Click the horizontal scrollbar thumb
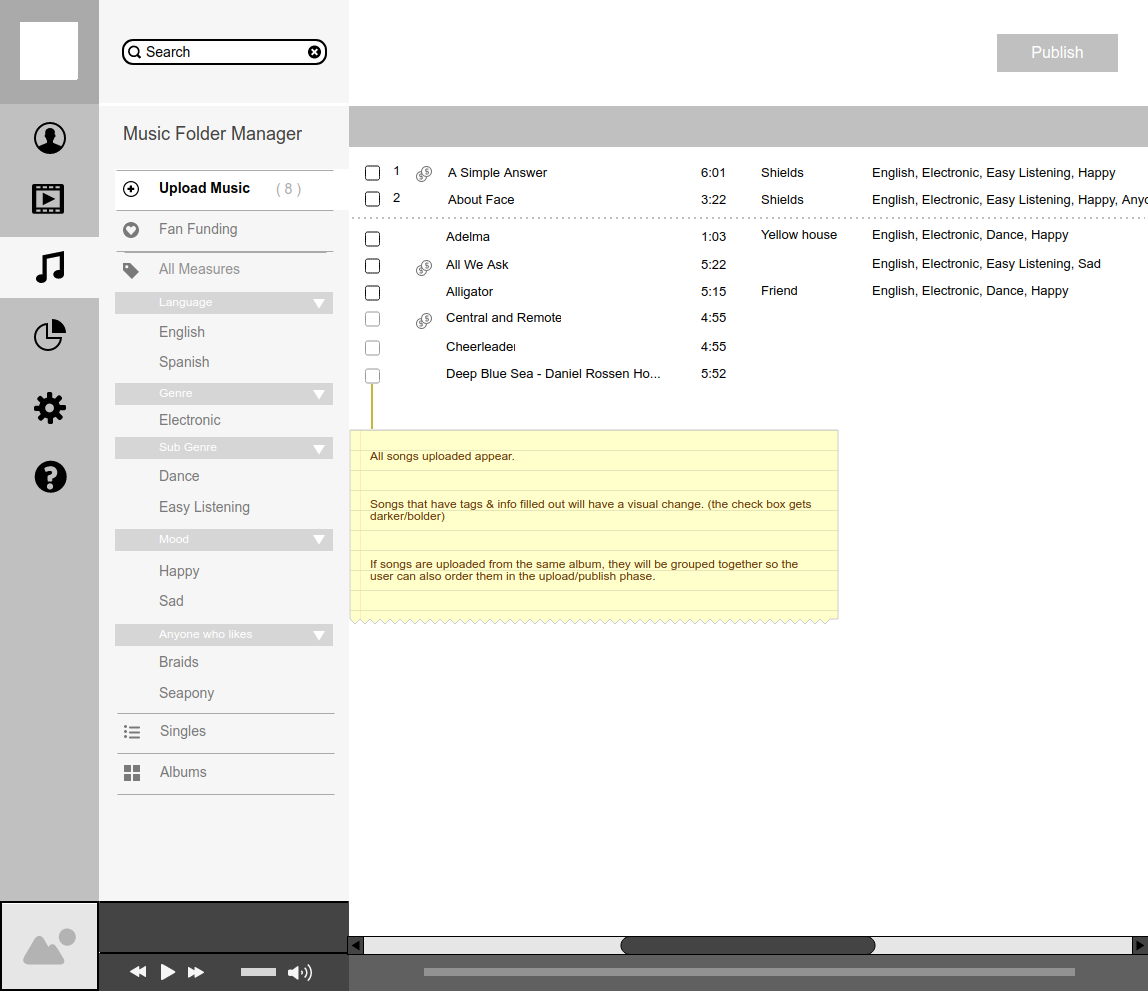This screenshot has height=991, width=1148. coord(748,946)
